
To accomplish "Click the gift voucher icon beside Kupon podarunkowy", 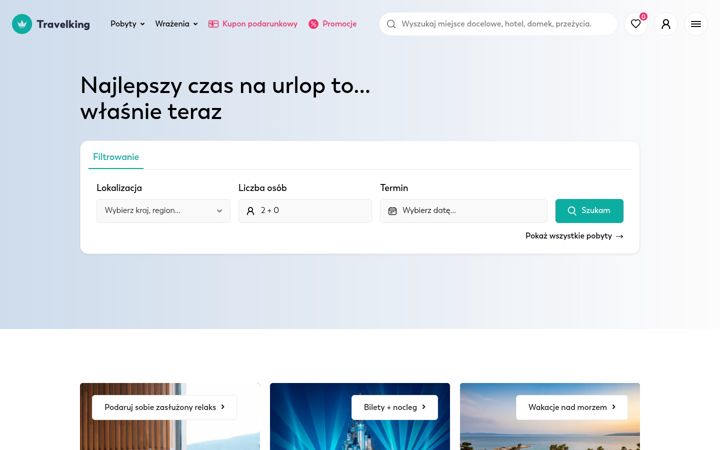I will pos(213,24).
